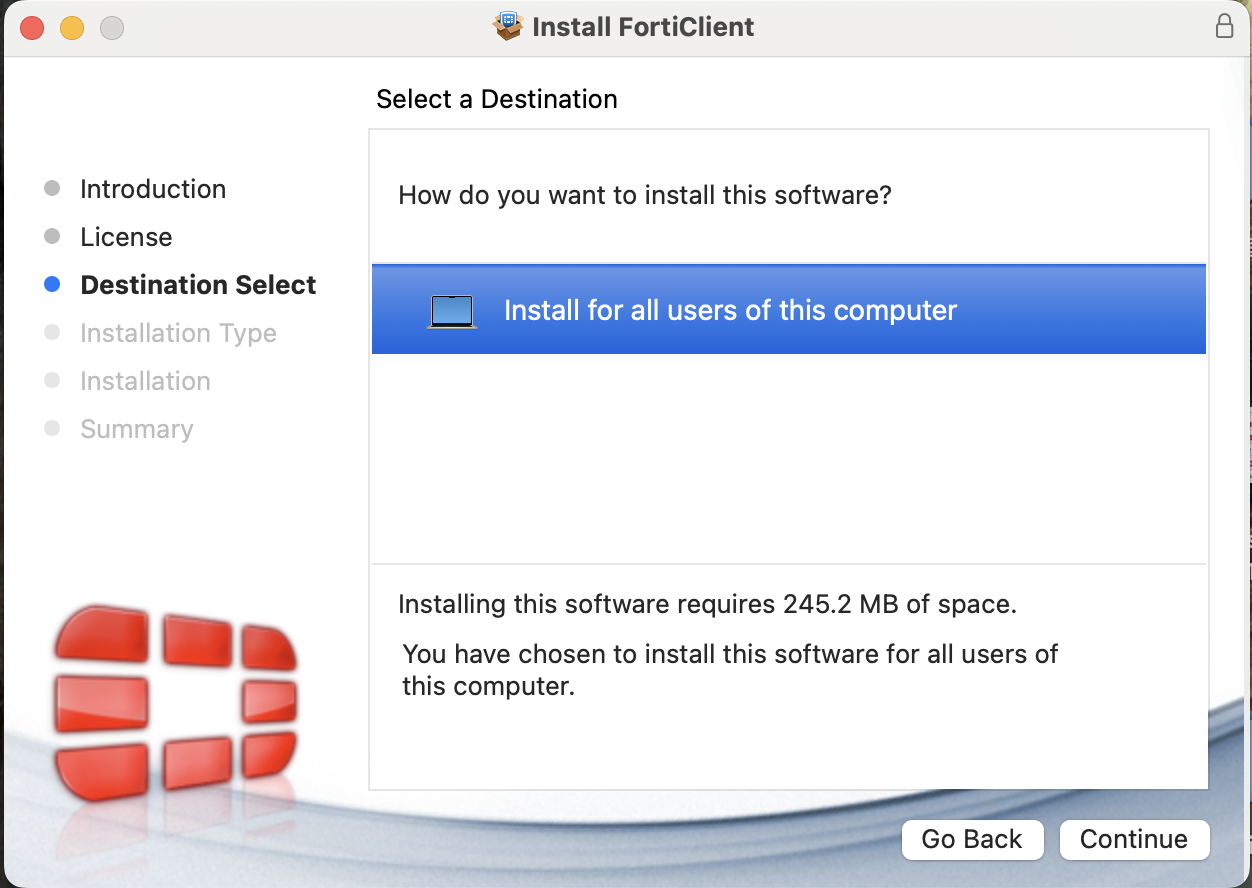Click the installer package icon beside the title
Viewport: 1252px width, 888px height.
pyautogui.click(x=509, y=26)
